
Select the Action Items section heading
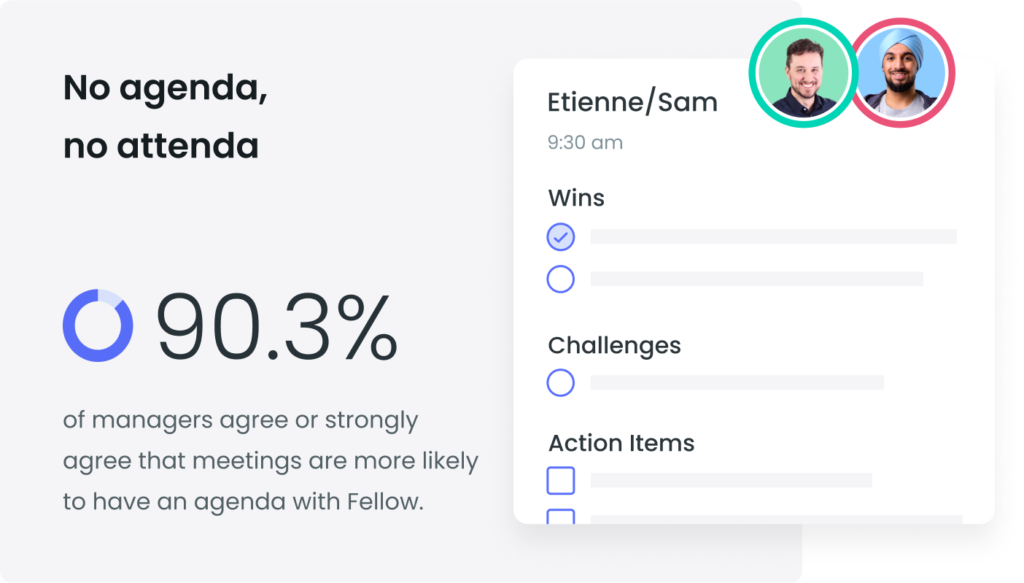(621, 443)
